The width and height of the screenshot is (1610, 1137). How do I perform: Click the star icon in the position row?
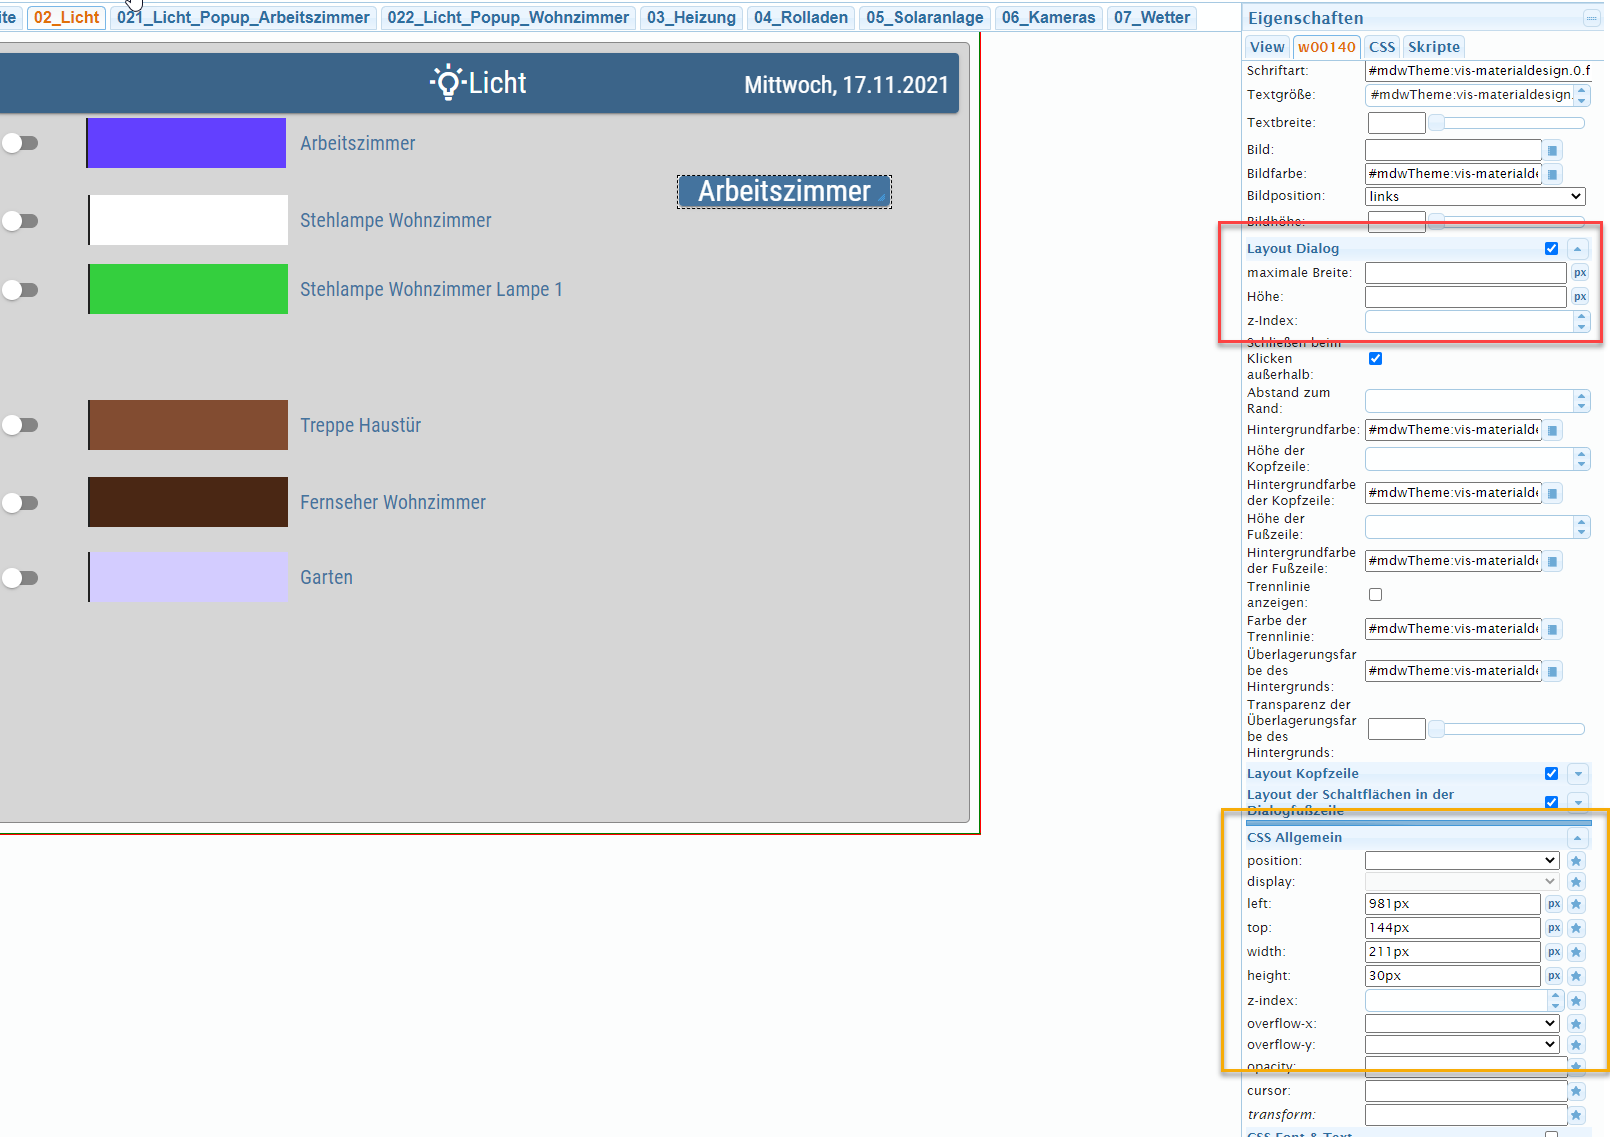click(1577, 861)
